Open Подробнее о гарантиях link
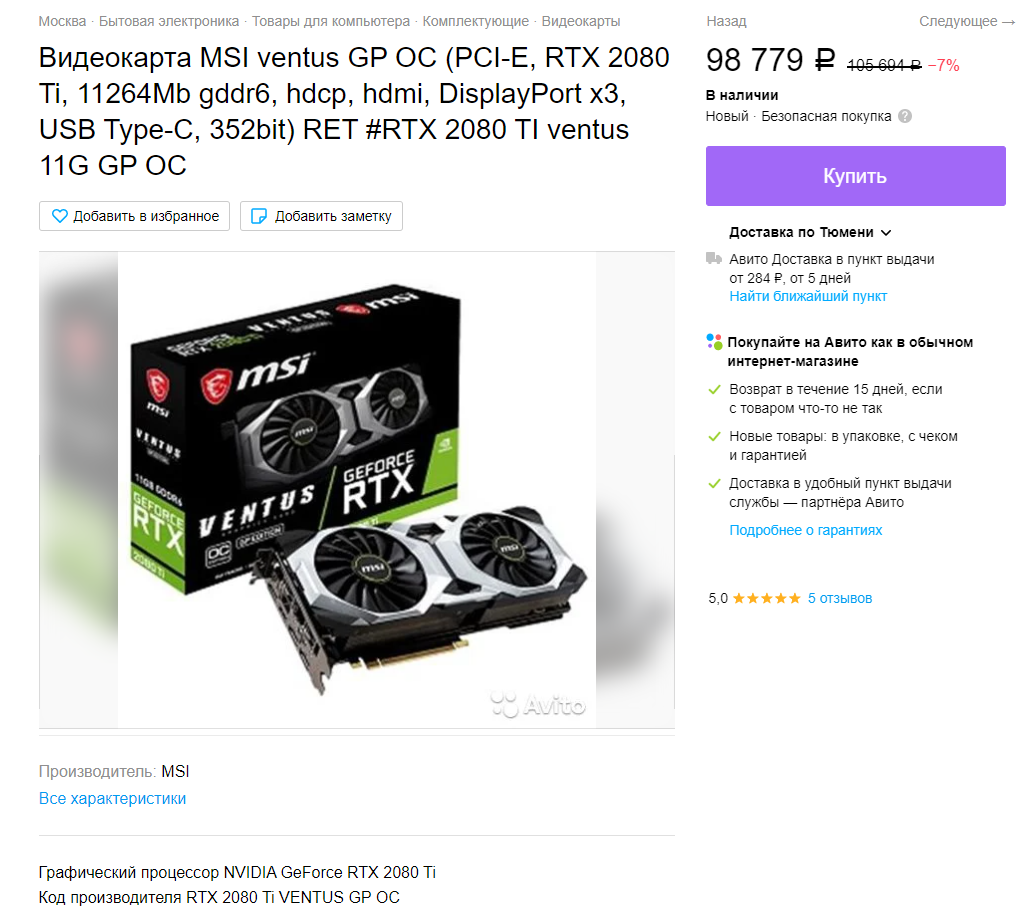The height and width of the screenshot is (912, 1023). pyautogui.click(x=805, y=530)
